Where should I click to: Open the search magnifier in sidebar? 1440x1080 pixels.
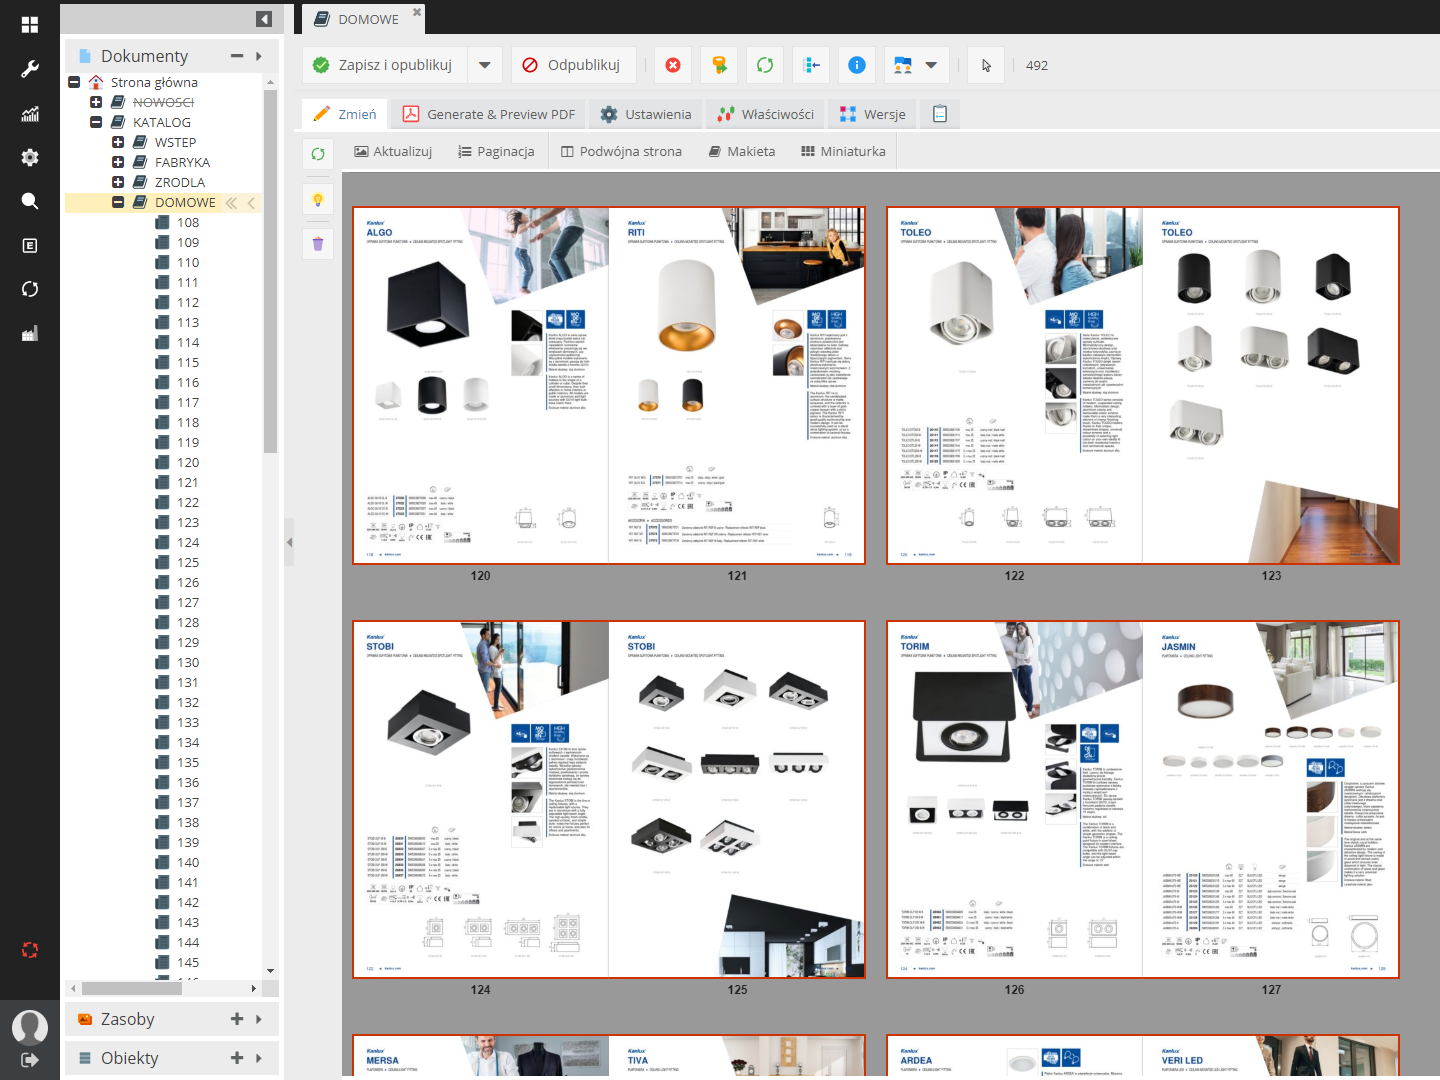coord(30,201)
